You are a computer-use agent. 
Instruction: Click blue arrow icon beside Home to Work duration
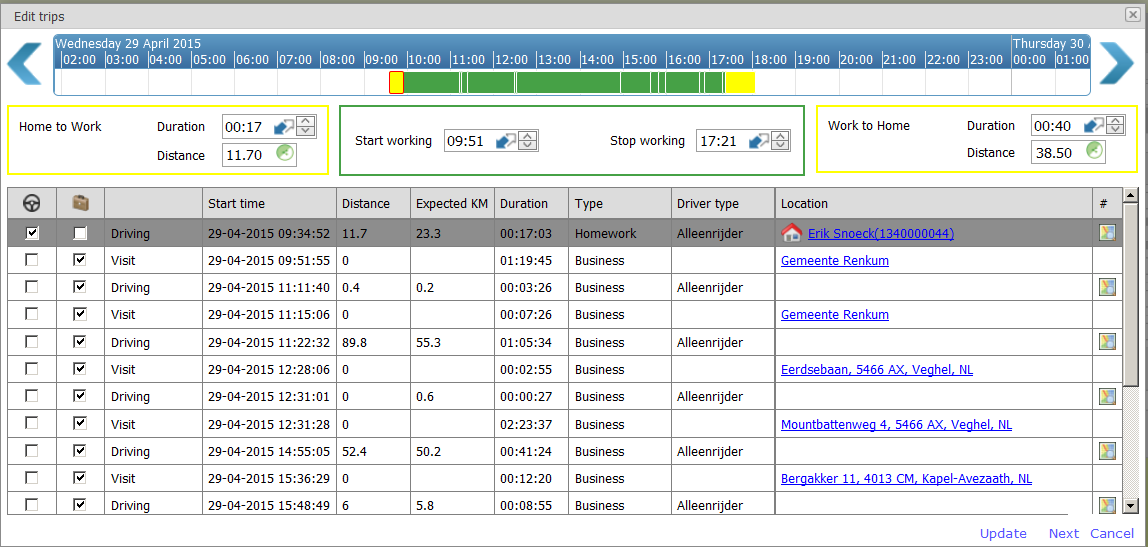[284, 127]
